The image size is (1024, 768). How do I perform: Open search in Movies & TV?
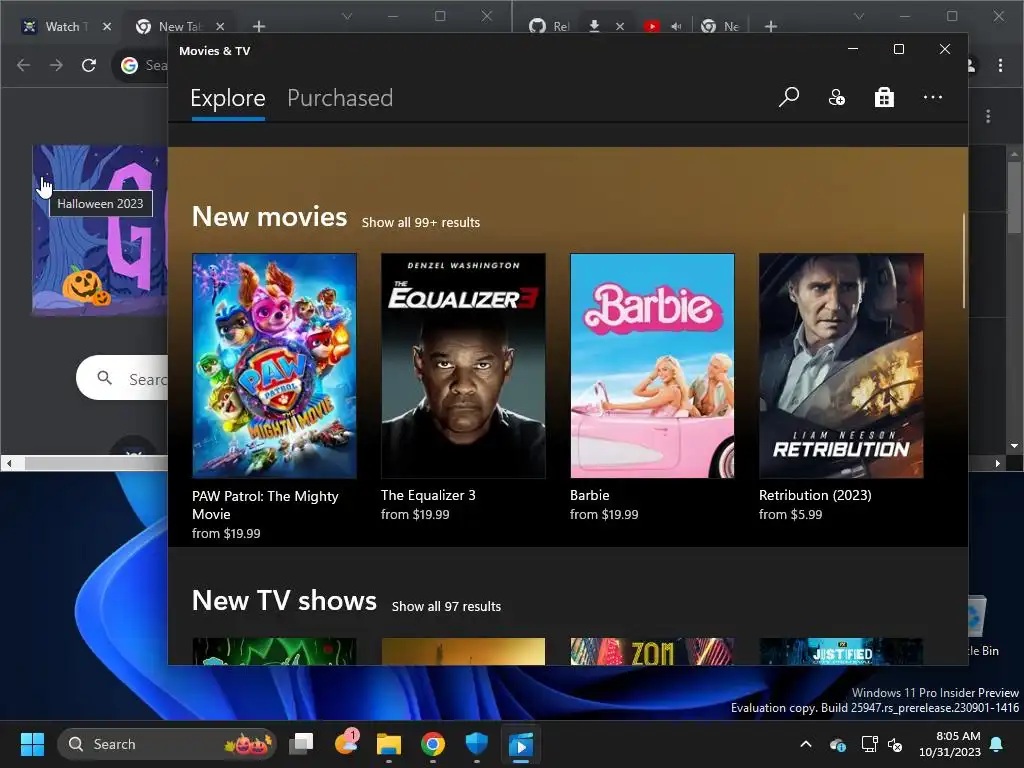pyautogui.click(x=789, y=97)
